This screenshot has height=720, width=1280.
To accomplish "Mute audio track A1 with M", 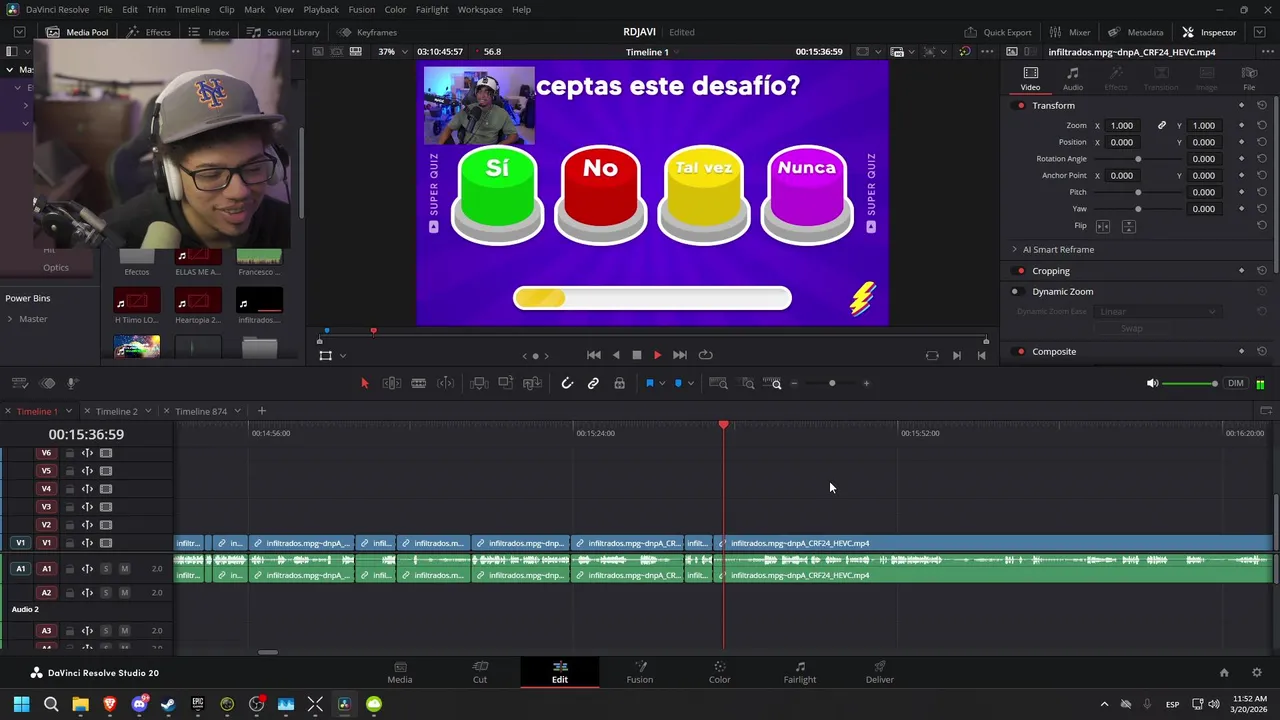I will pyautogui.click(x=124, y=569).
